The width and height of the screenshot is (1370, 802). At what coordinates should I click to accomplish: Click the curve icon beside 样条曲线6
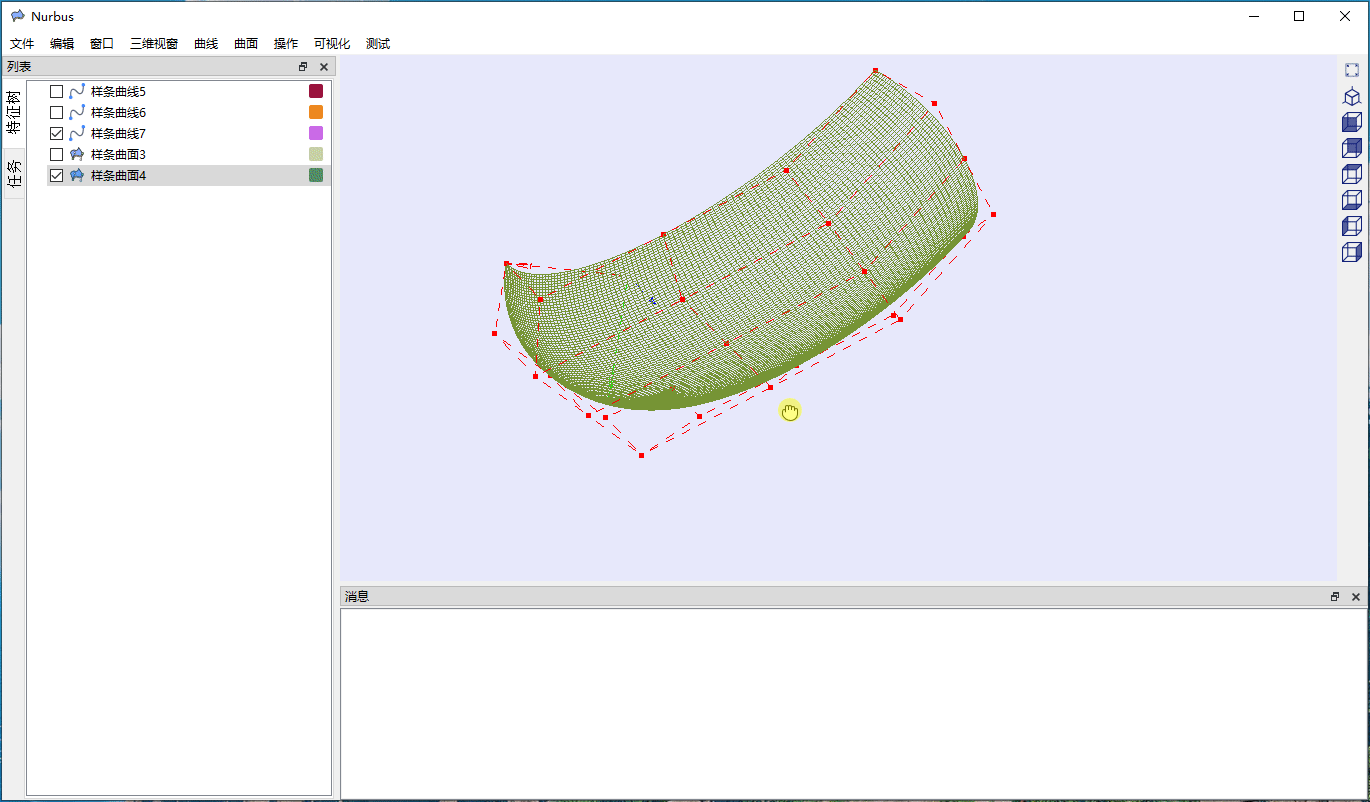coord(77,112)
